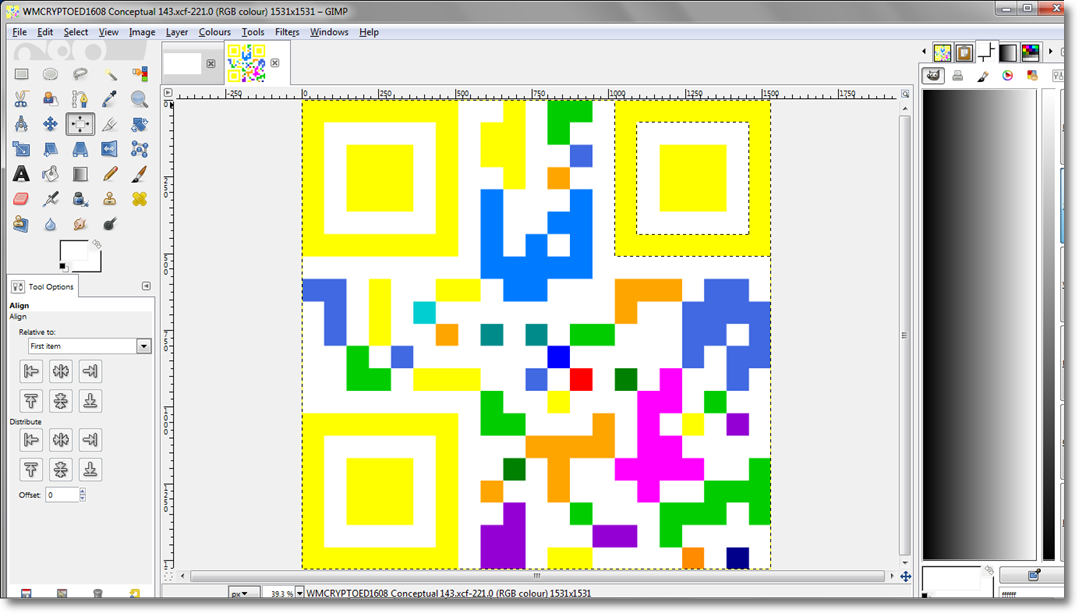The image size is (1080, 615).
Task: Choose the Foreground Select tool
Action: tap(50, 99)
